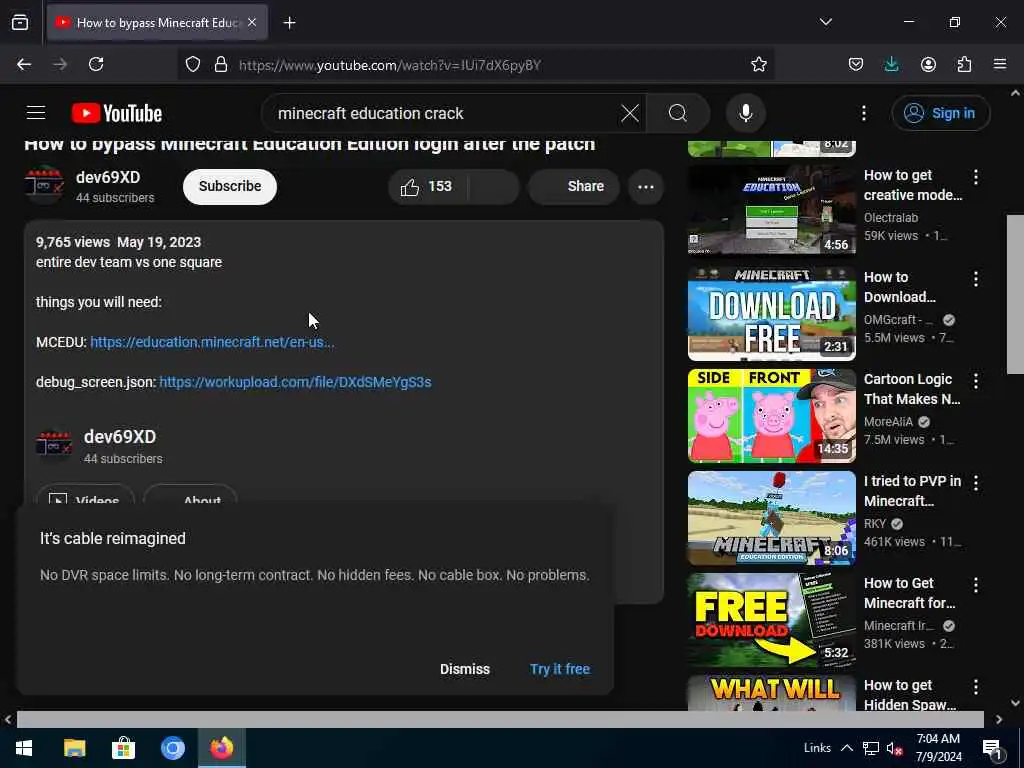Open the Minecraft Education creative mode thumbnail

click(771, 211)
